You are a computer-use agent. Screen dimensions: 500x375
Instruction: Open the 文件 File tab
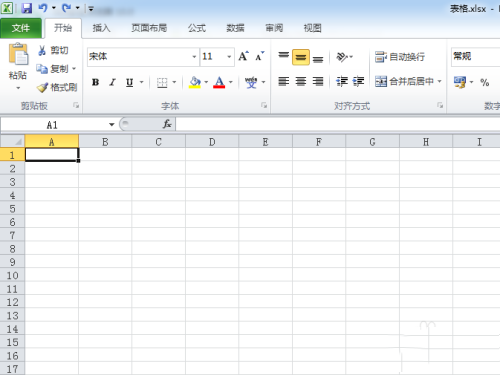point(21,28)
